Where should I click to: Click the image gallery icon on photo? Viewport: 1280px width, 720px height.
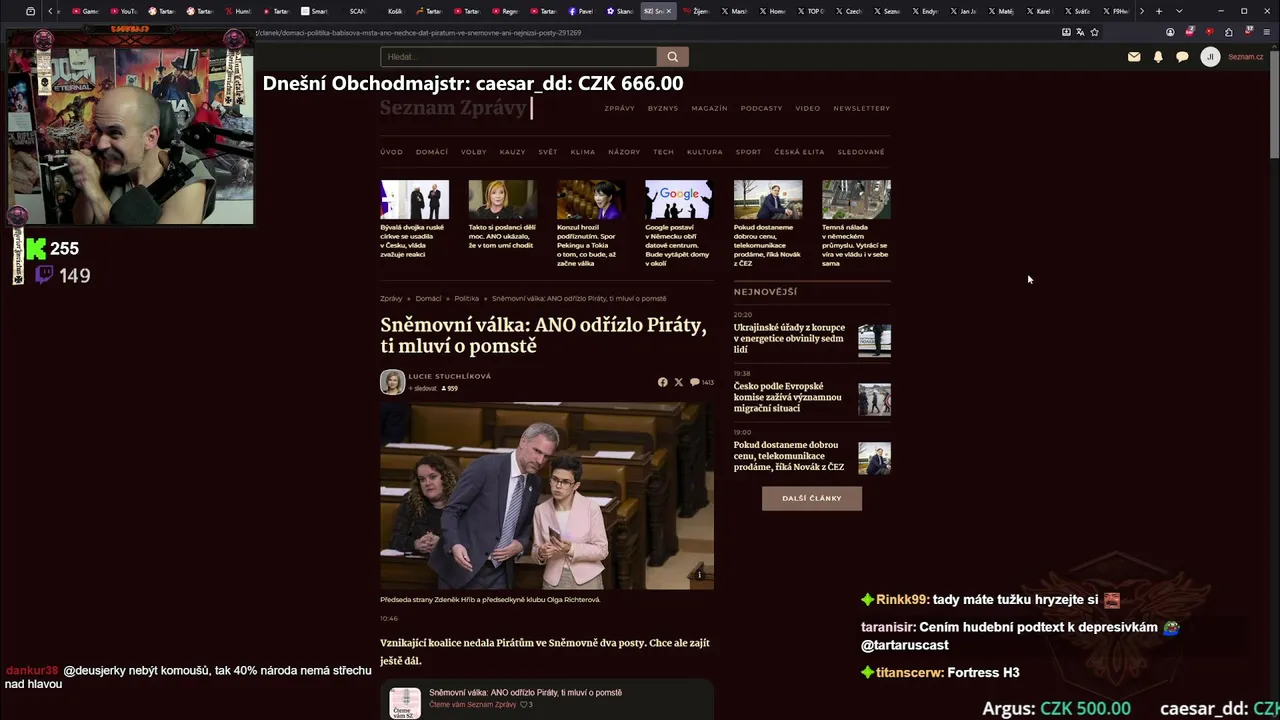pos(699,574)
